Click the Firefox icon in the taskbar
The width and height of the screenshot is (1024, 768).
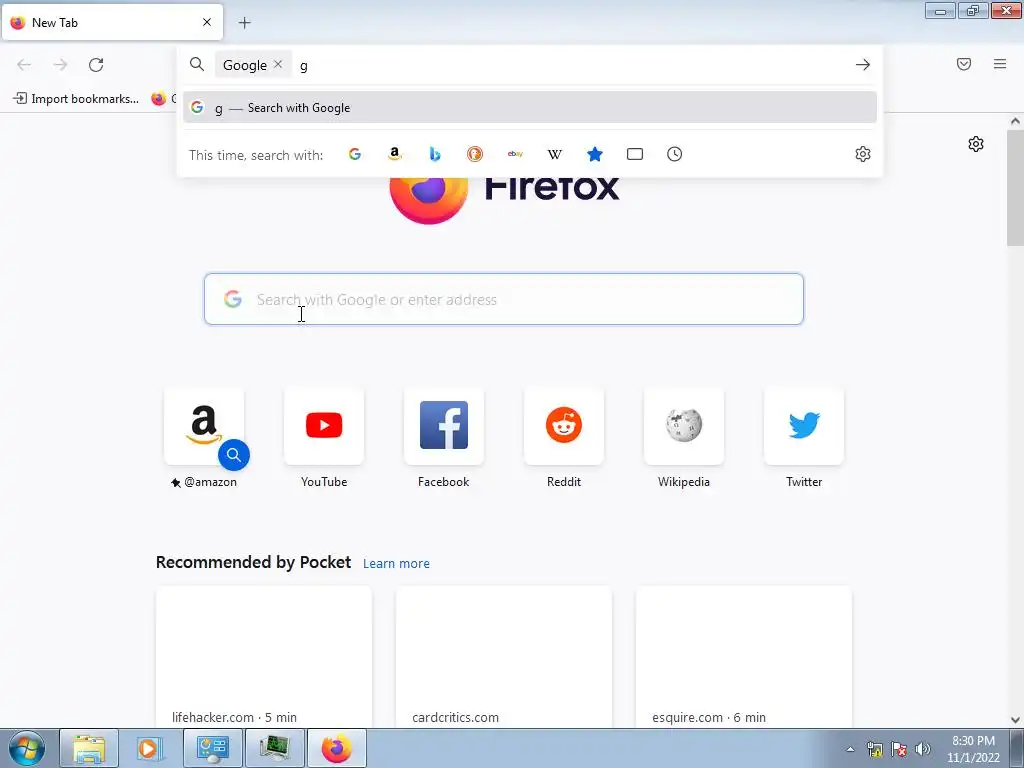click(x=336, y=748)
